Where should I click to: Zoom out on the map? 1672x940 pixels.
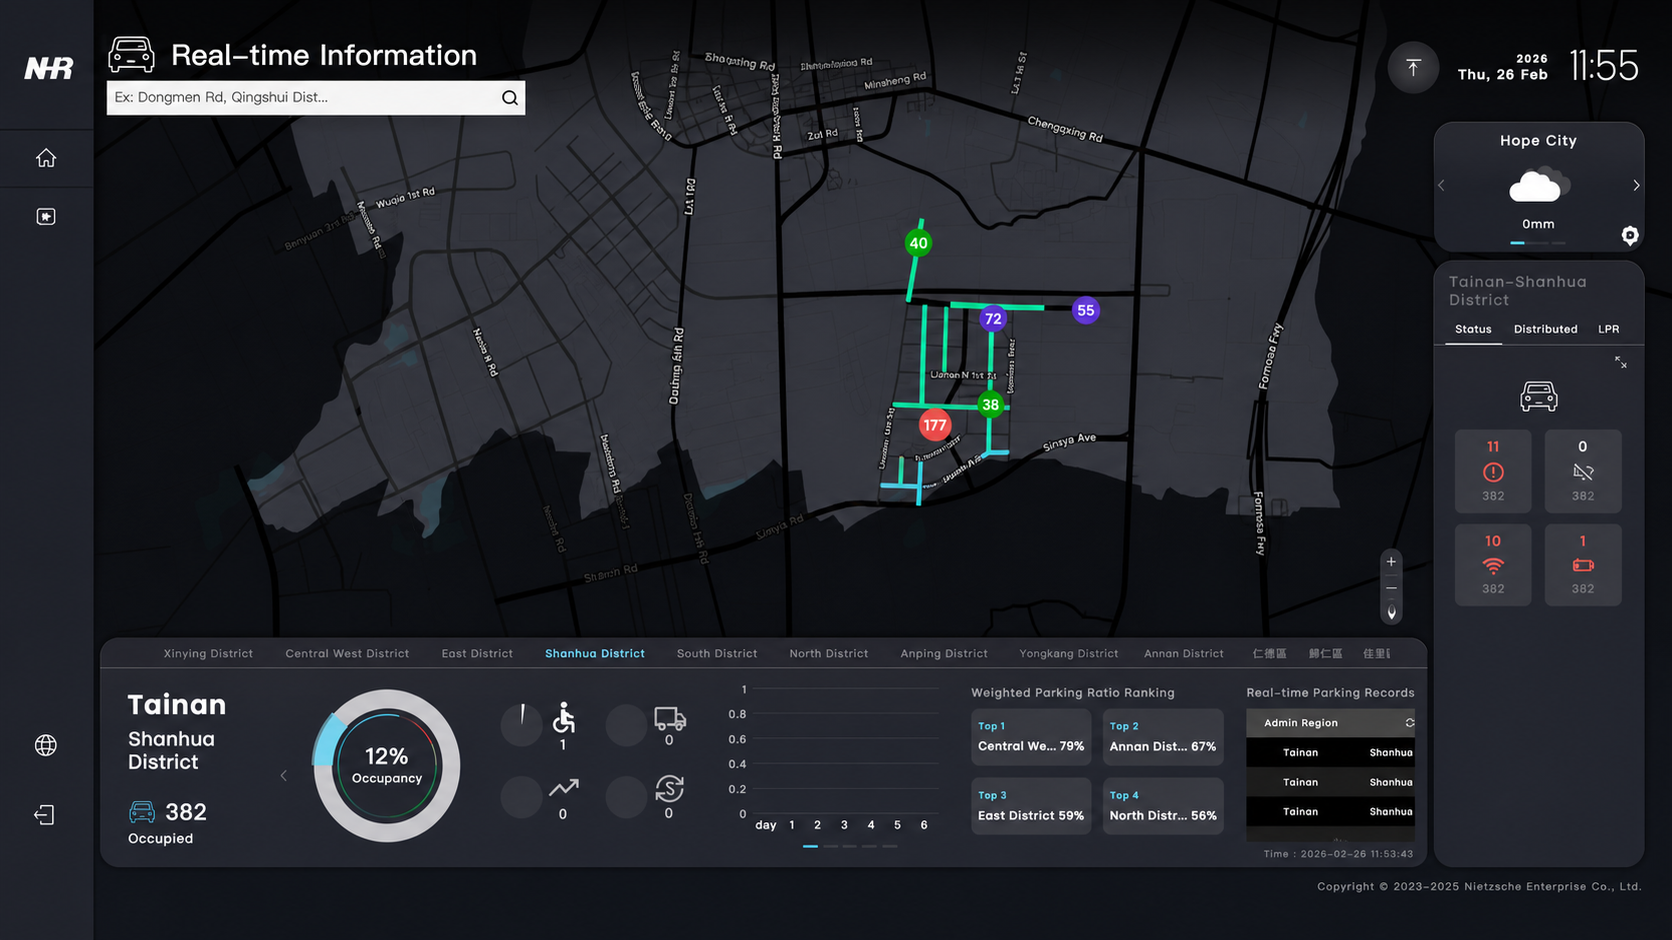click(1391, 588)
